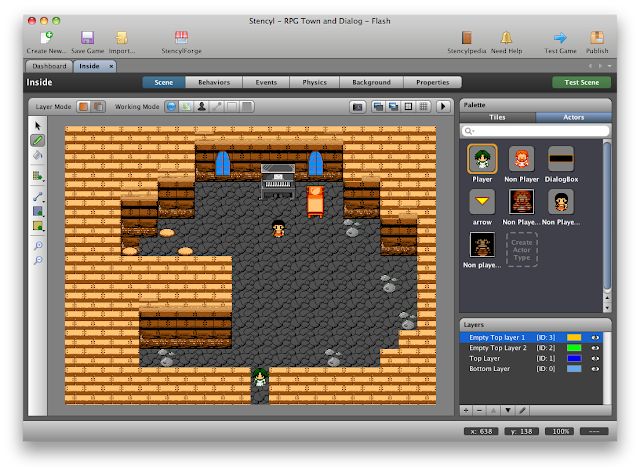Hide Bottom Layer via eye icon
Screen dimensions: 640x473
pyautogui.click(x=595, y=369)
